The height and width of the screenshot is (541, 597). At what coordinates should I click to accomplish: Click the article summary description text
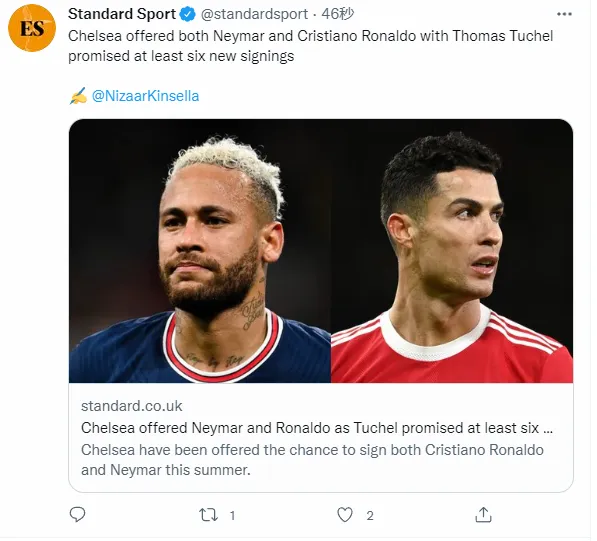312,460
